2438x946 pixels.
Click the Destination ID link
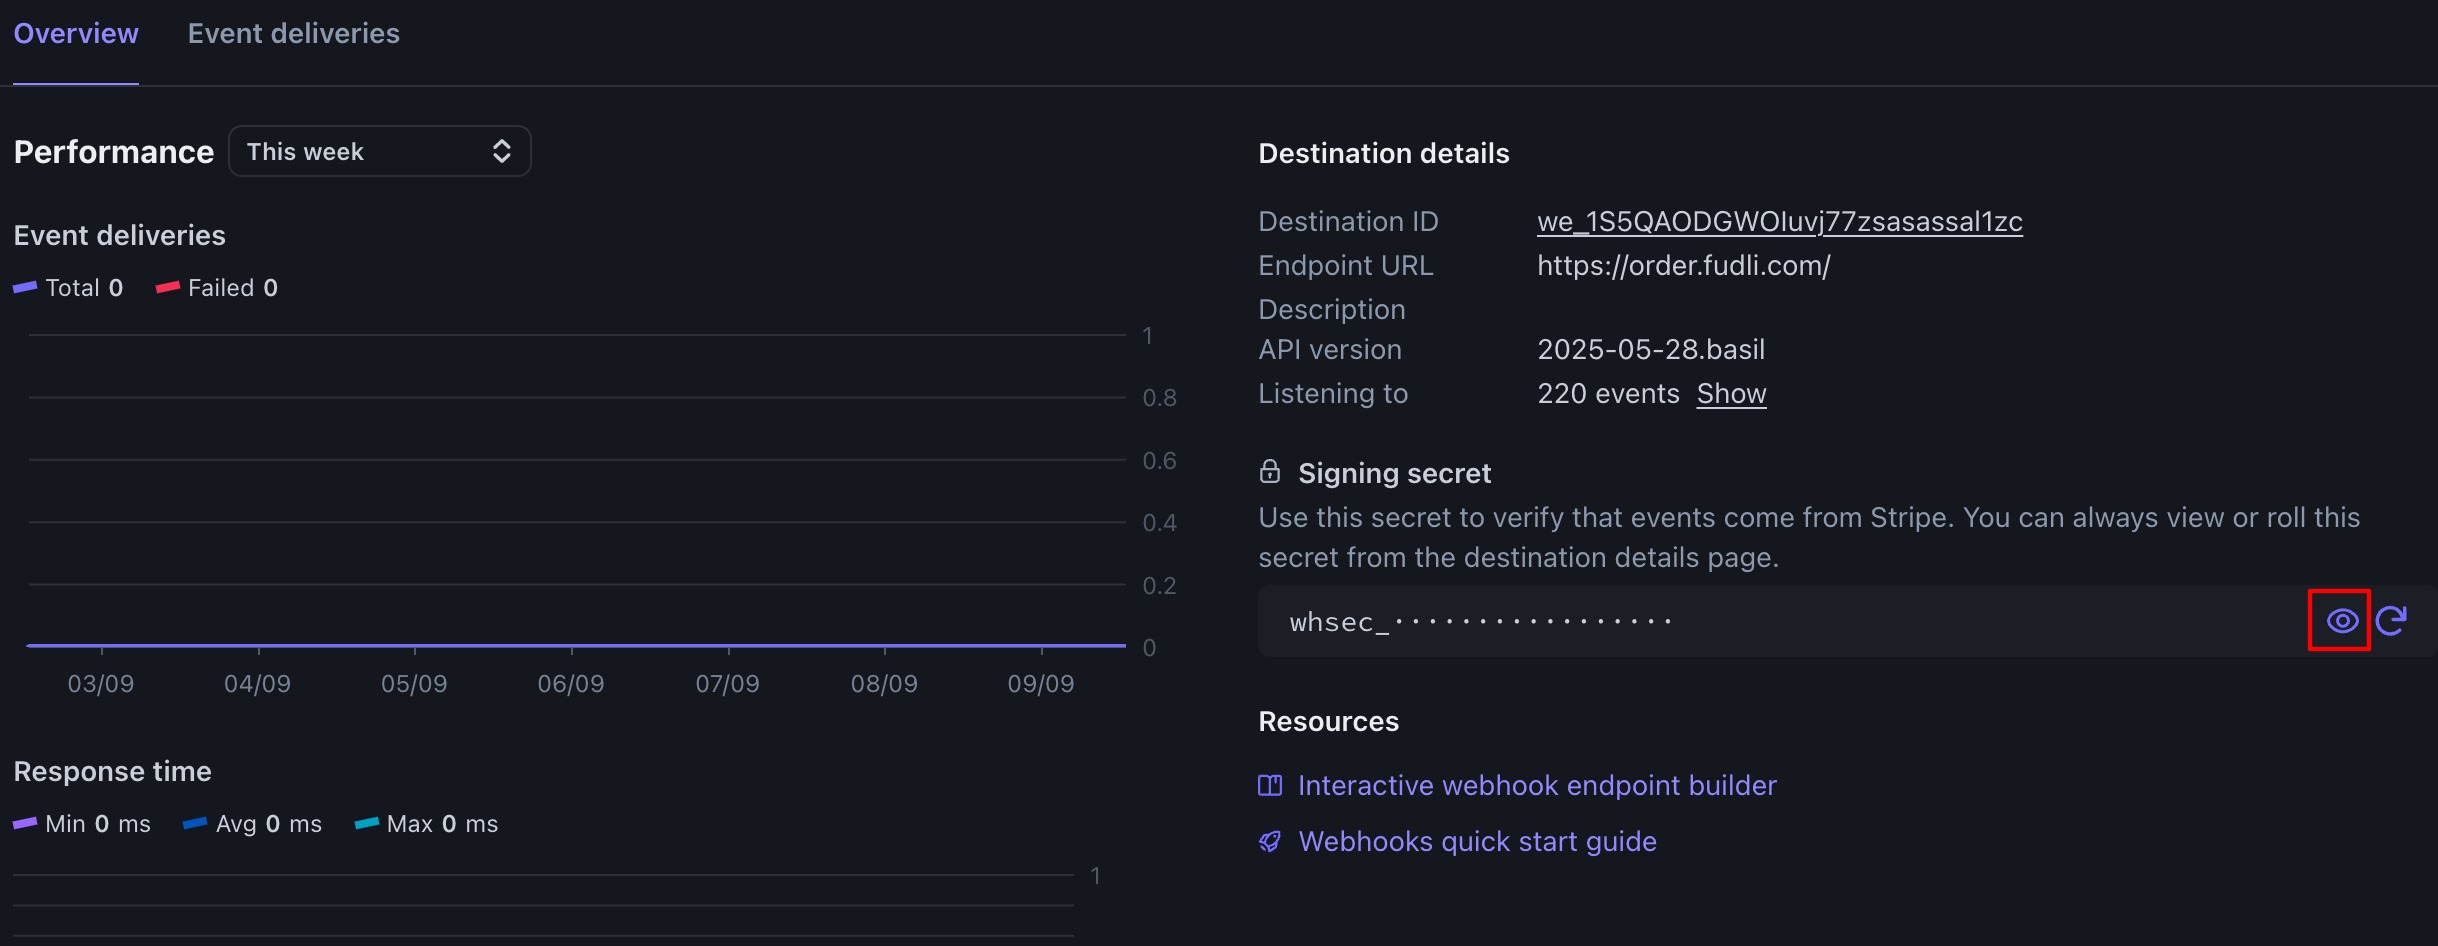[1779, 222]
